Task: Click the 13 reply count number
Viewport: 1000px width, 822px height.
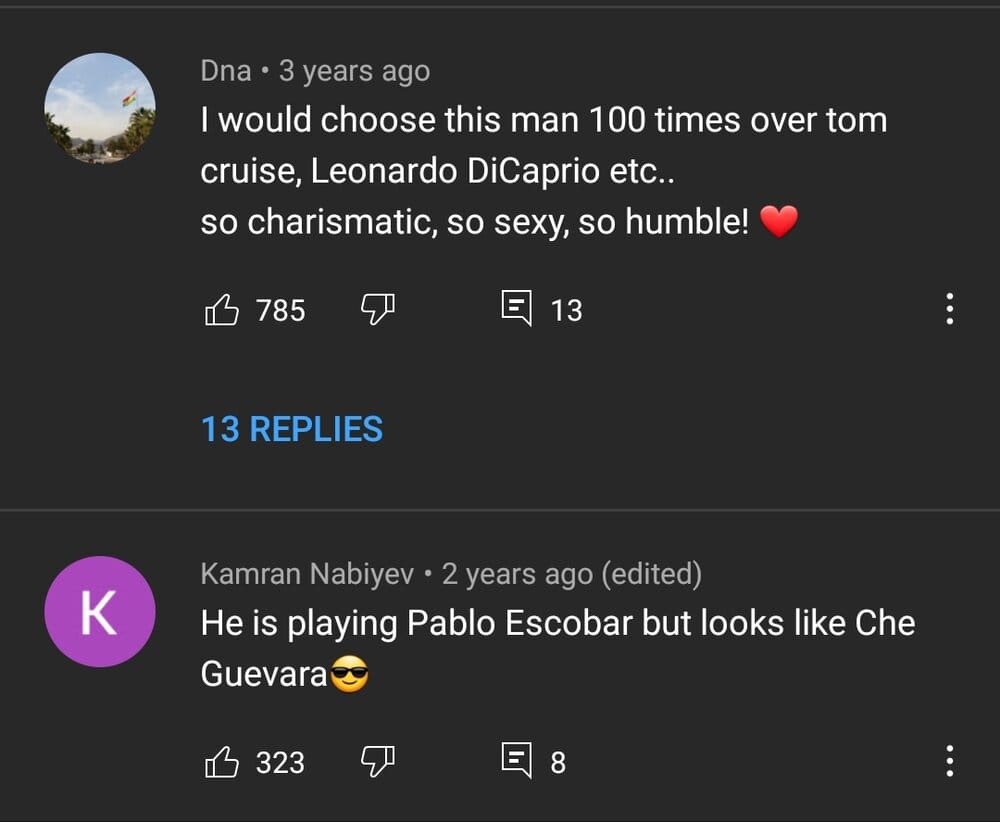Action: point(566,311)
